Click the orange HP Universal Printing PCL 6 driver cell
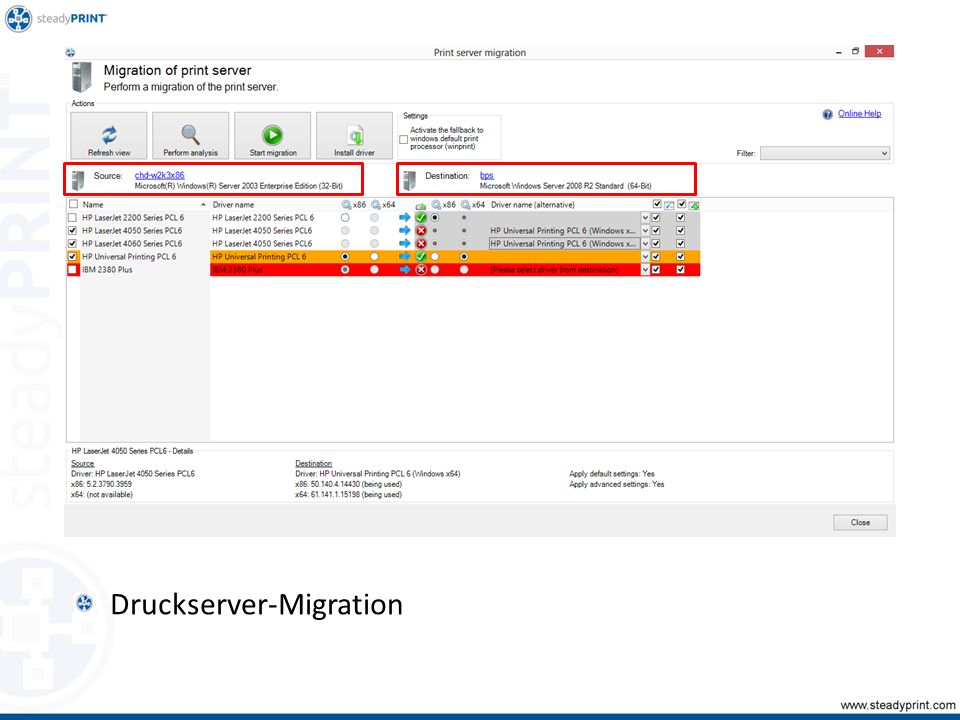960x720 pixels. (x=274, y=257)
